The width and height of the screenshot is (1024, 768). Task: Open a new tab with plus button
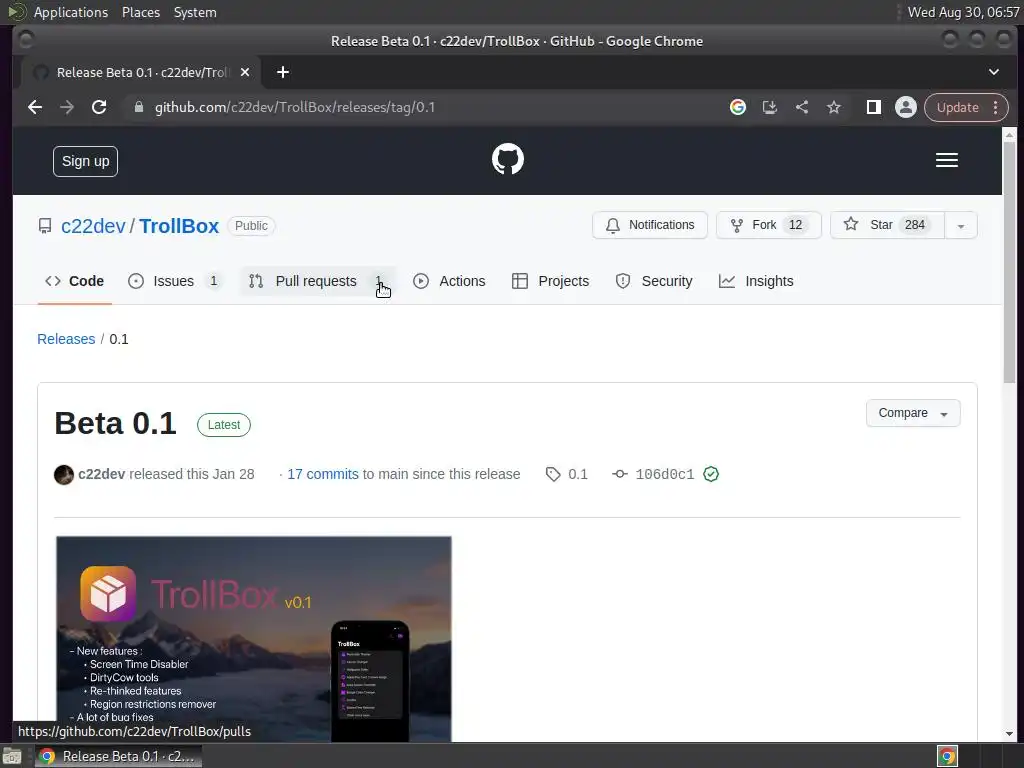click(283, 72)
